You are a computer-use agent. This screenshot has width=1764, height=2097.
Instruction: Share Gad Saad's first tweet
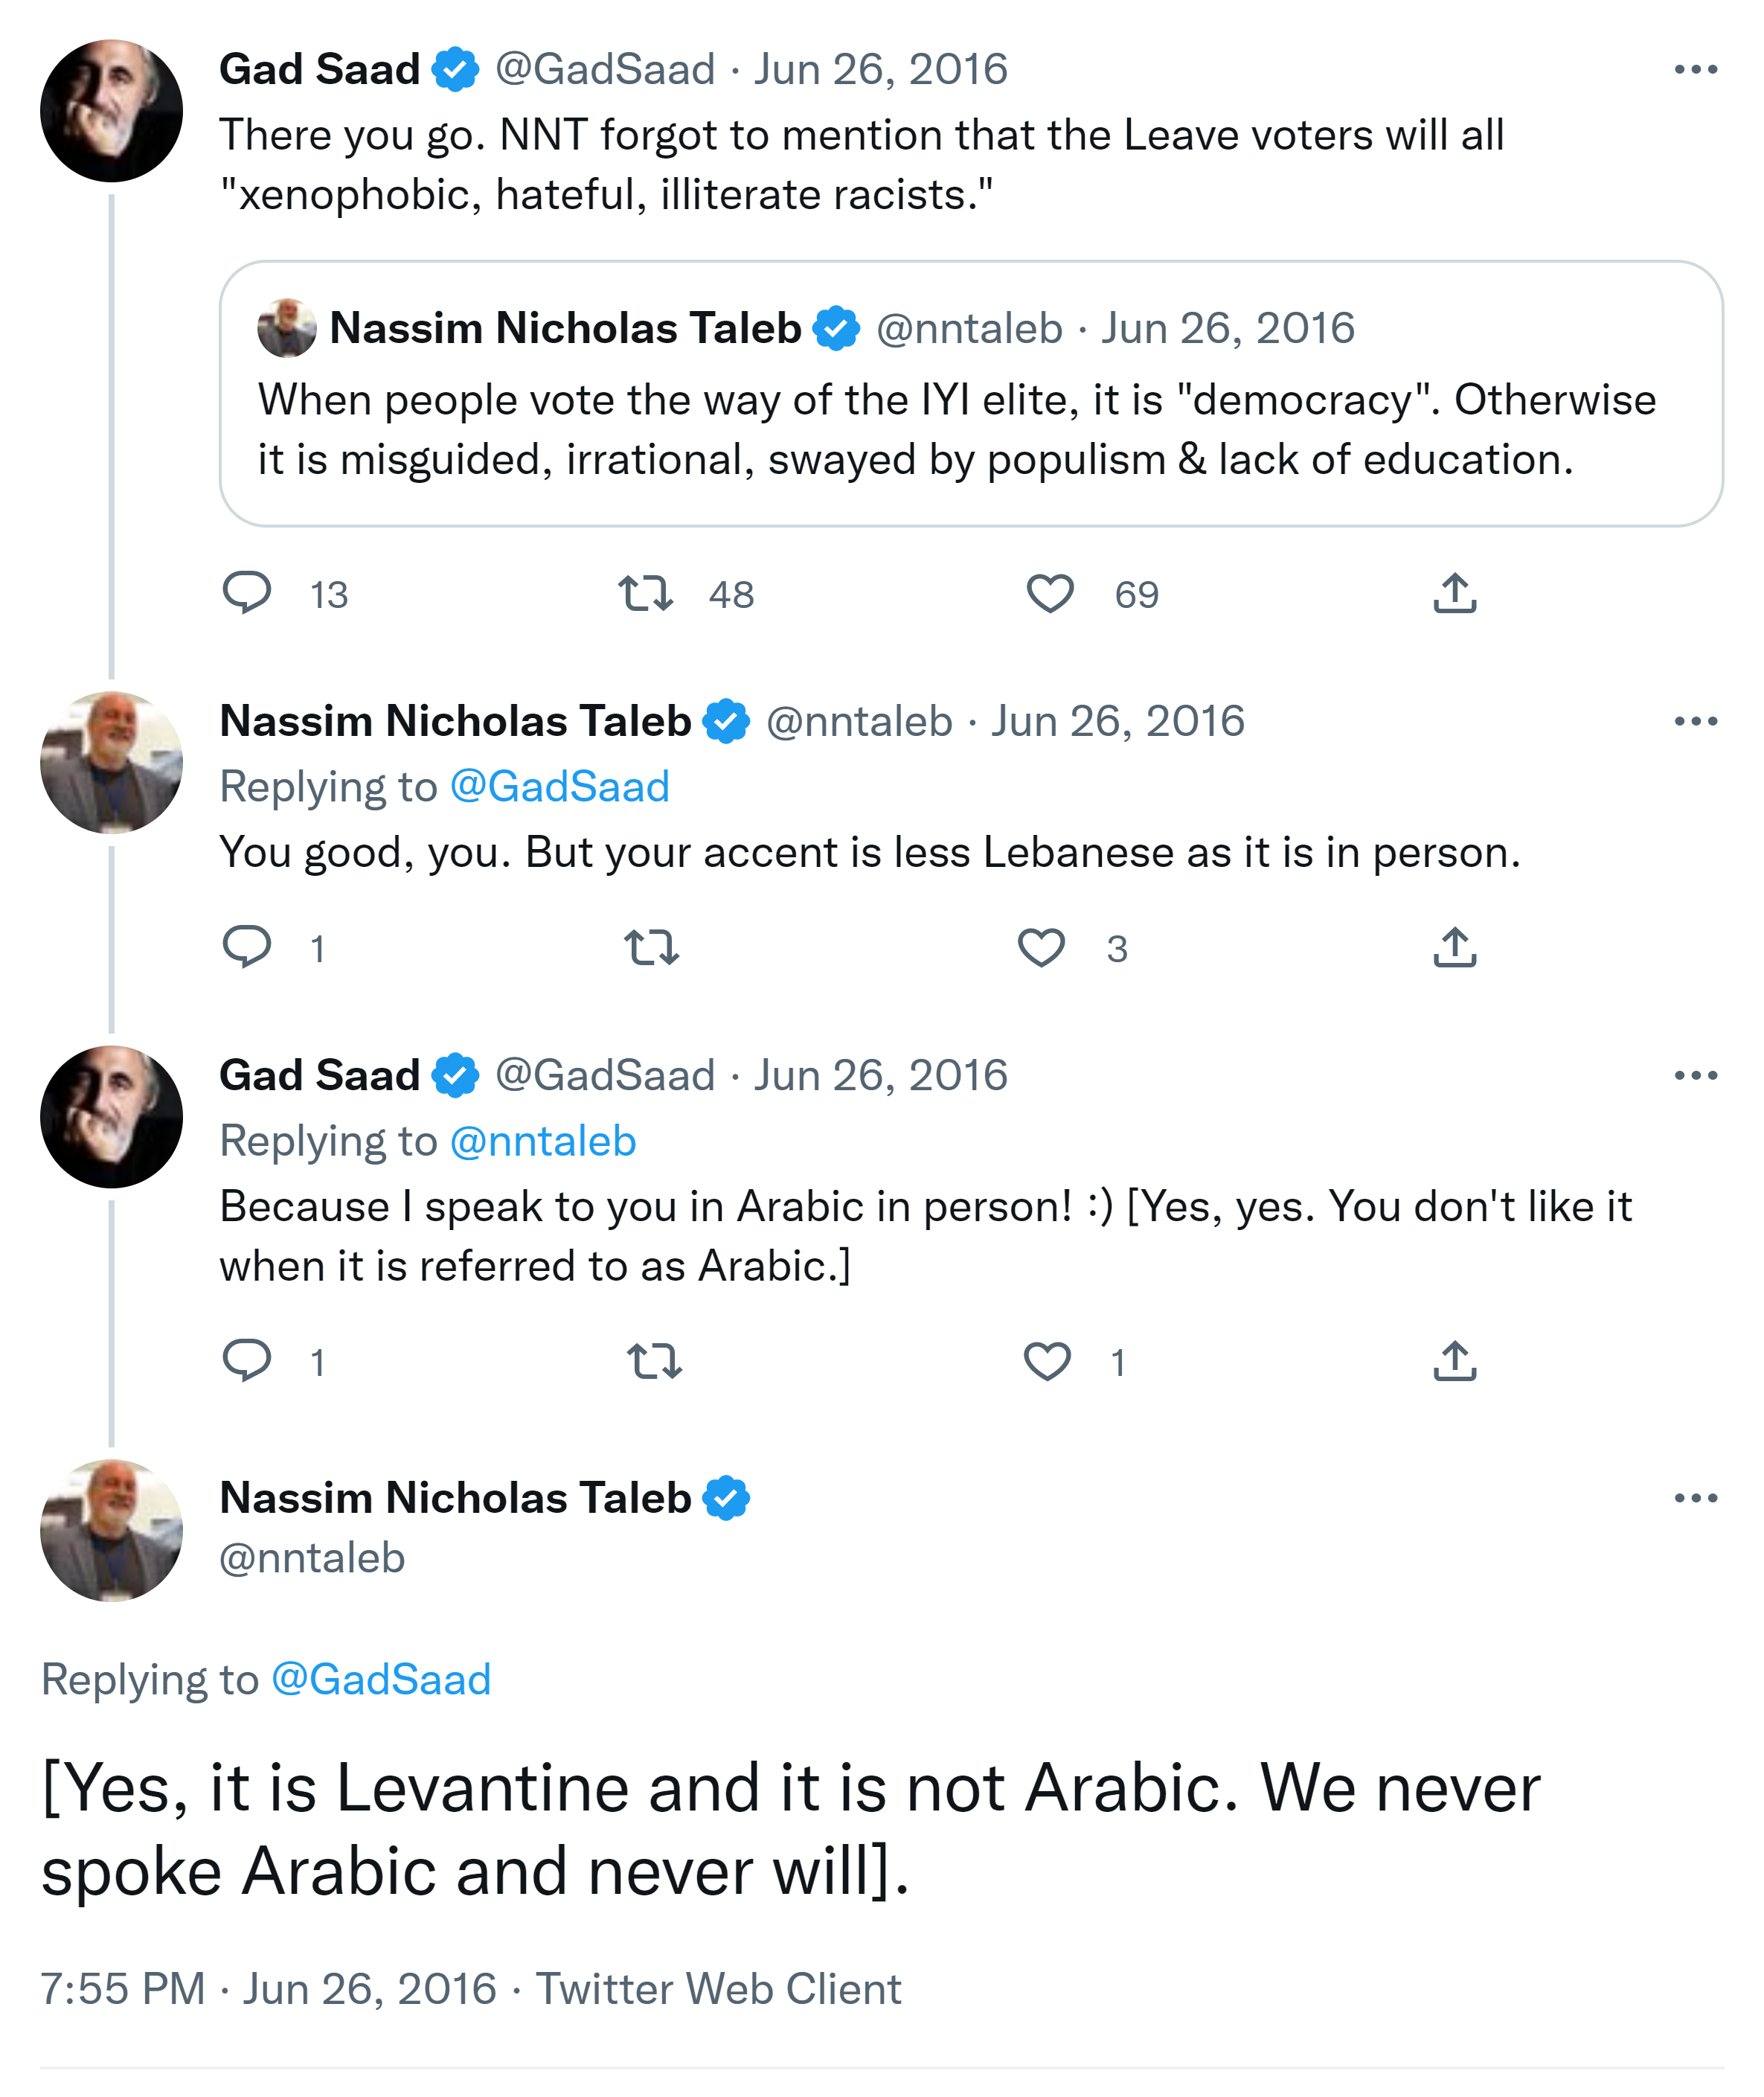pyautogui.click(x=1454, y=593)
